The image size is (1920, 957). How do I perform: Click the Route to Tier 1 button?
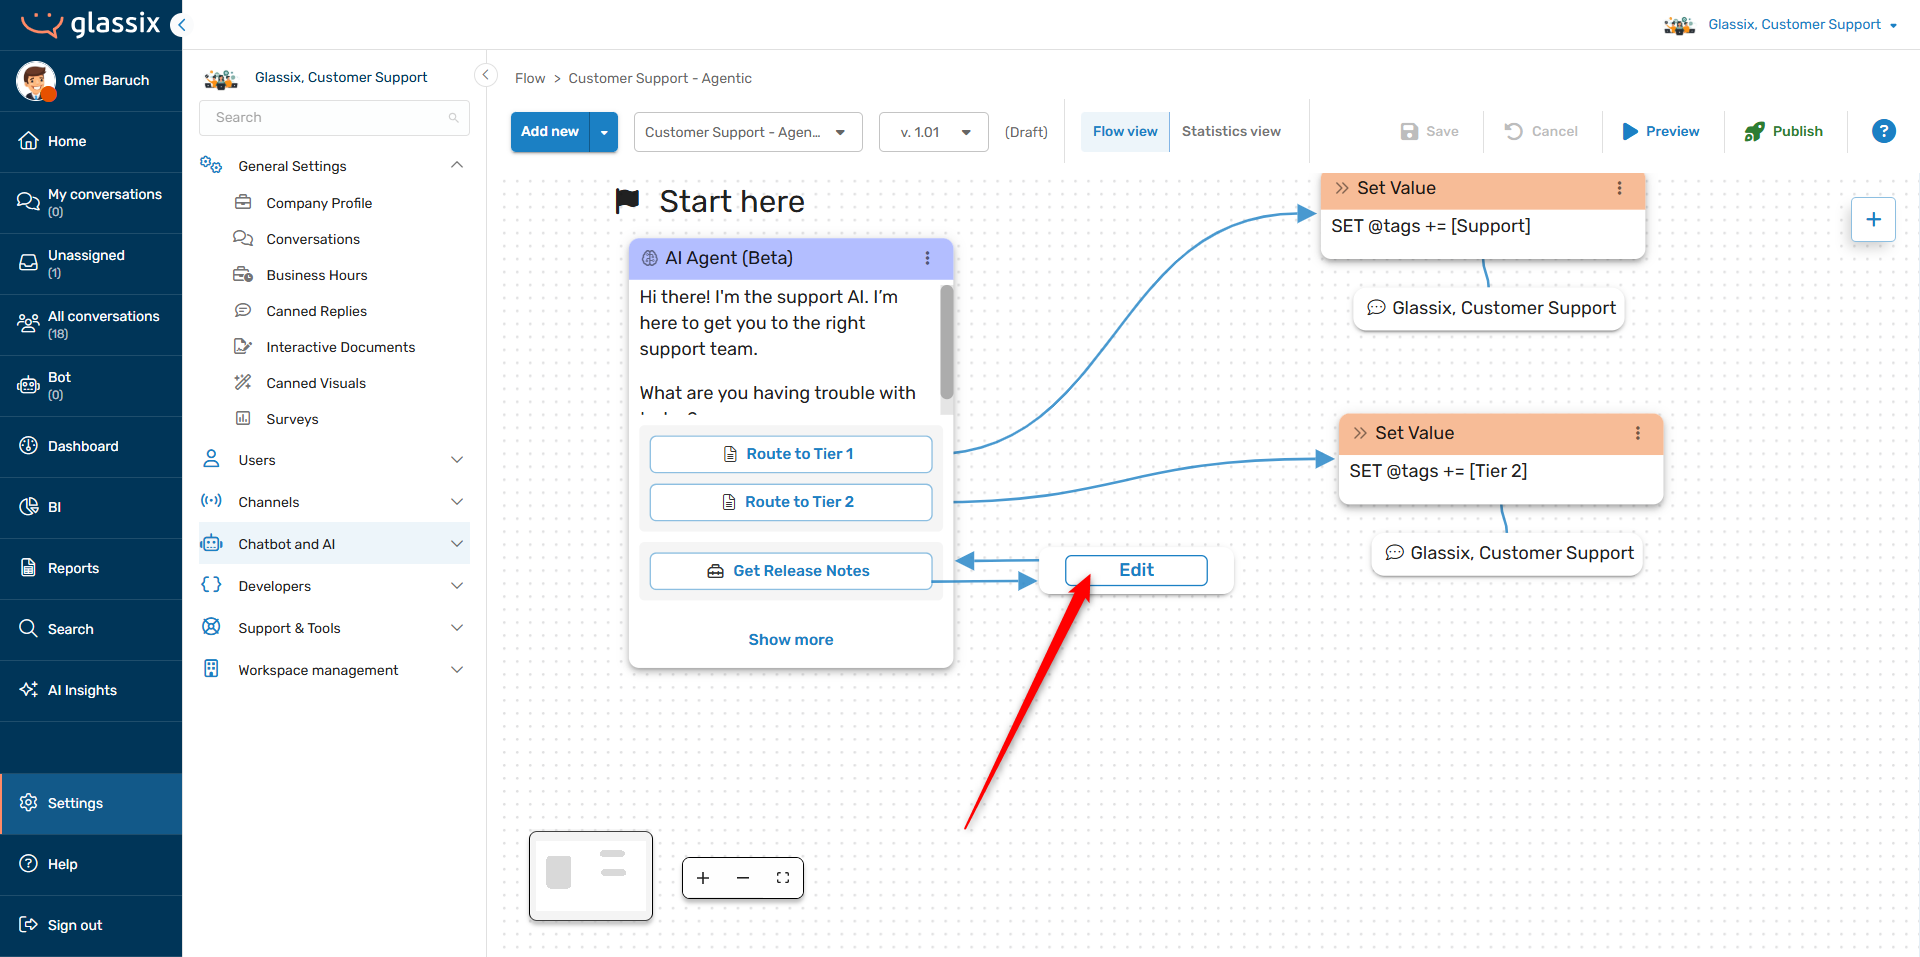(x=790, y=454)
